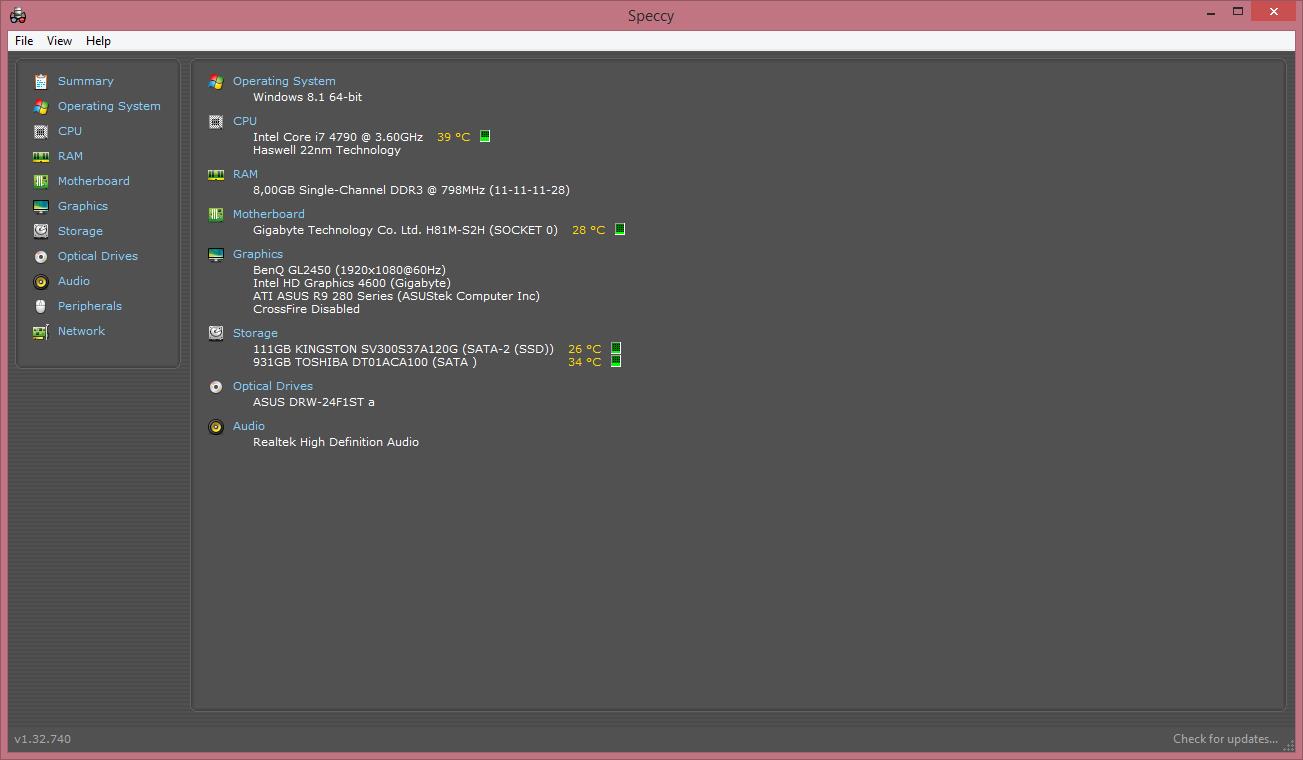1303x760 pixels.
Task: Click the Graphics monitor icon in sidebar
Action: tap(41, 206)
